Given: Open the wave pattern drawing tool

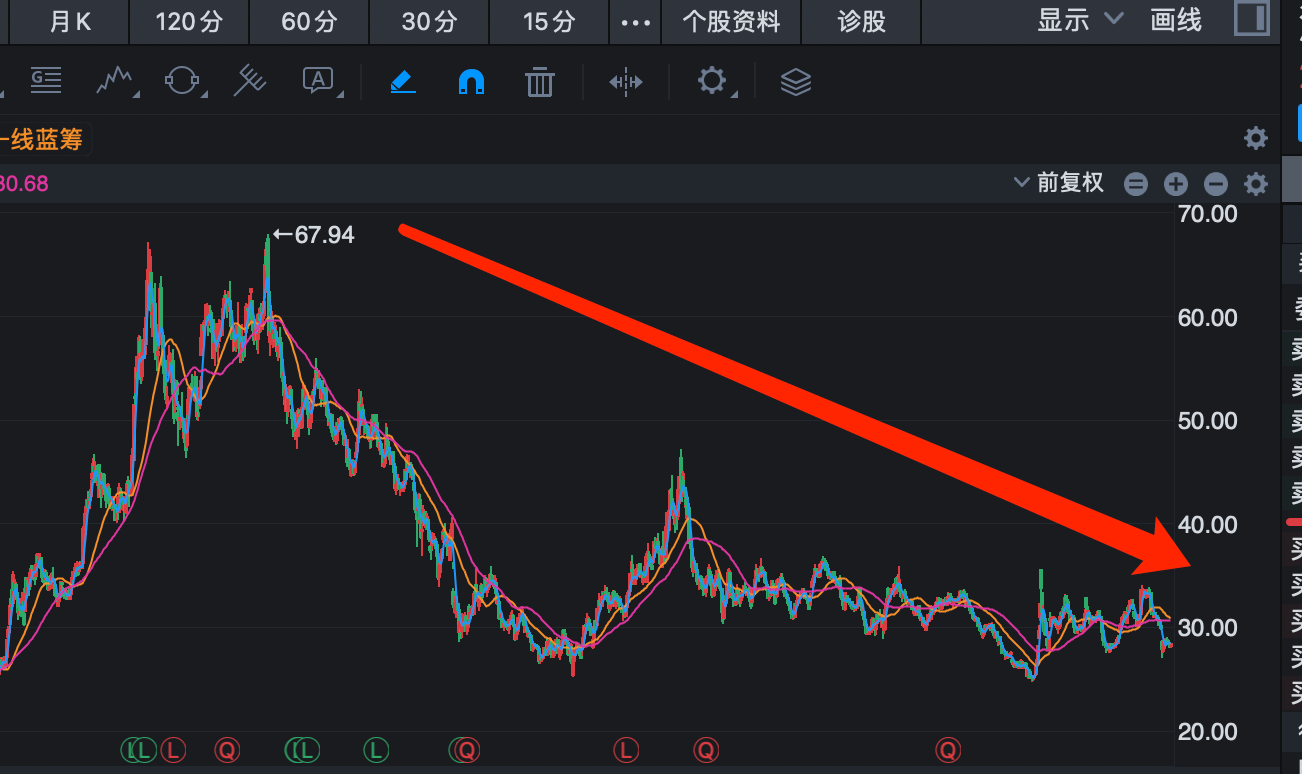Looking at the screenshot, I should click(117, 82).
